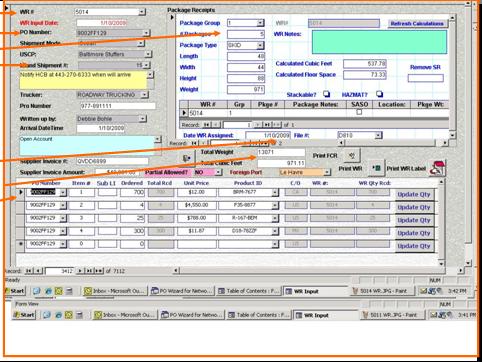482x362 pixels.
Task: Click Update Qty for item 4 row
Action: pos(414,233)
